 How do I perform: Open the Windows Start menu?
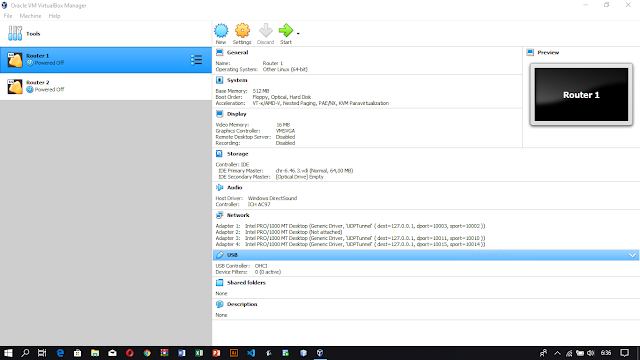8,353
